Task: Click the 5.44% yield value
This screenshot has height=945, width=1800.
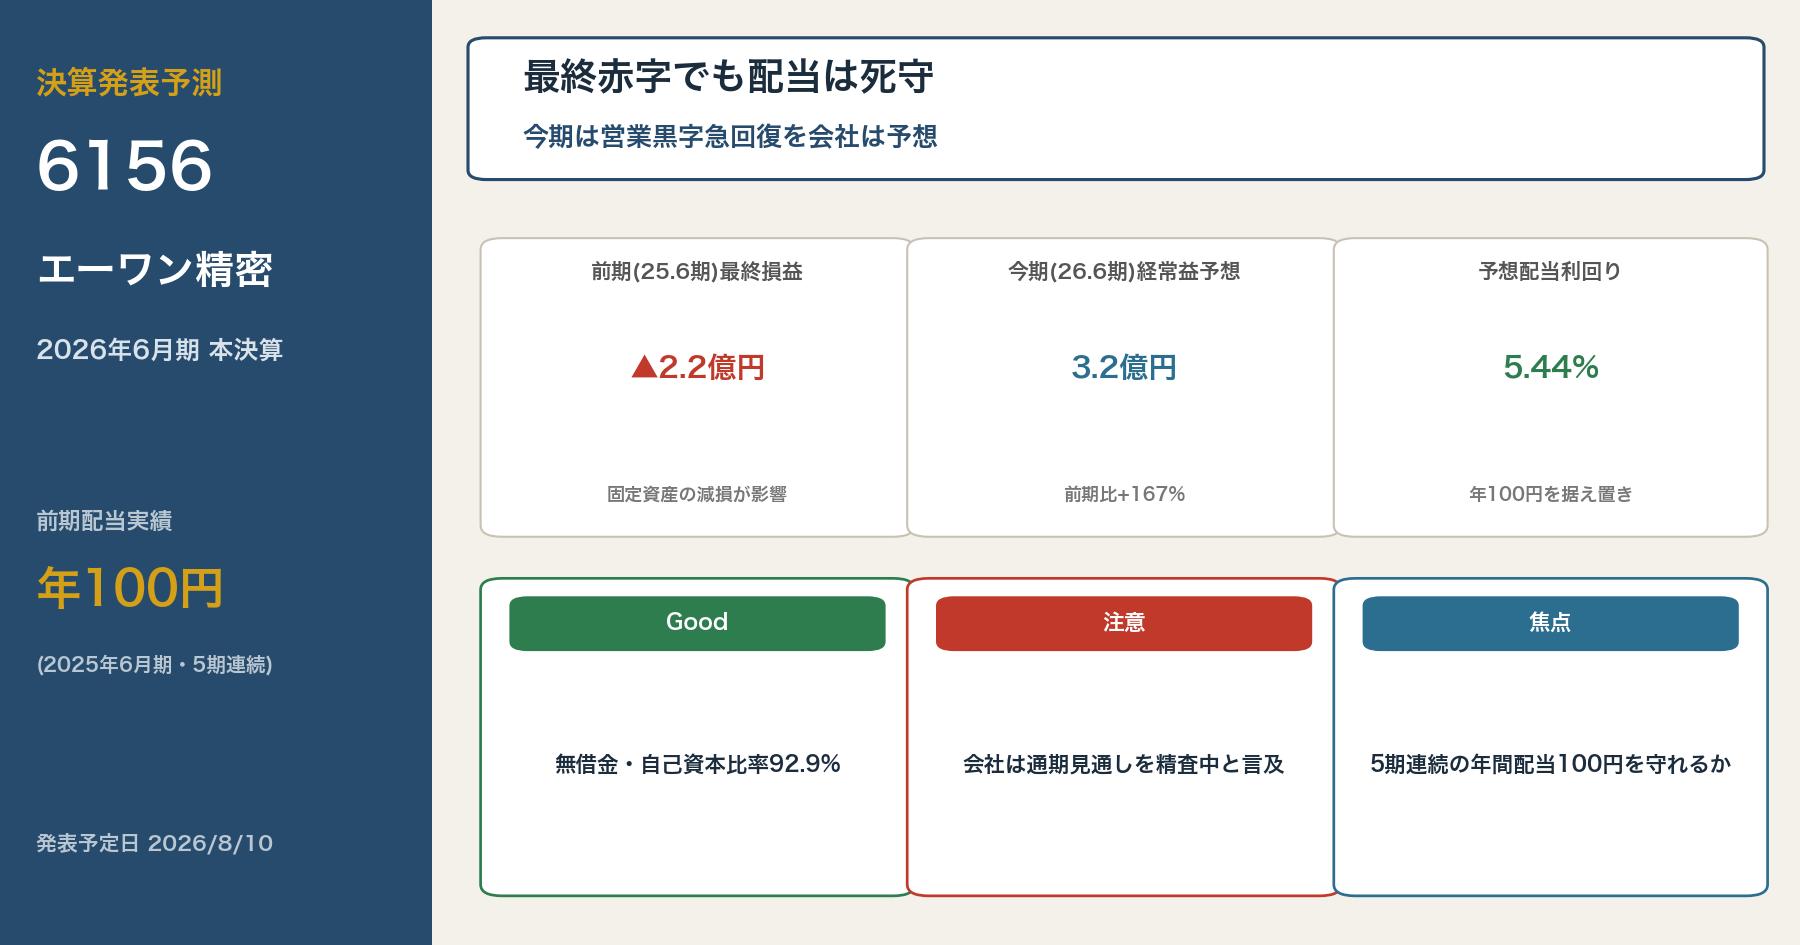Action: (1551, 367)
